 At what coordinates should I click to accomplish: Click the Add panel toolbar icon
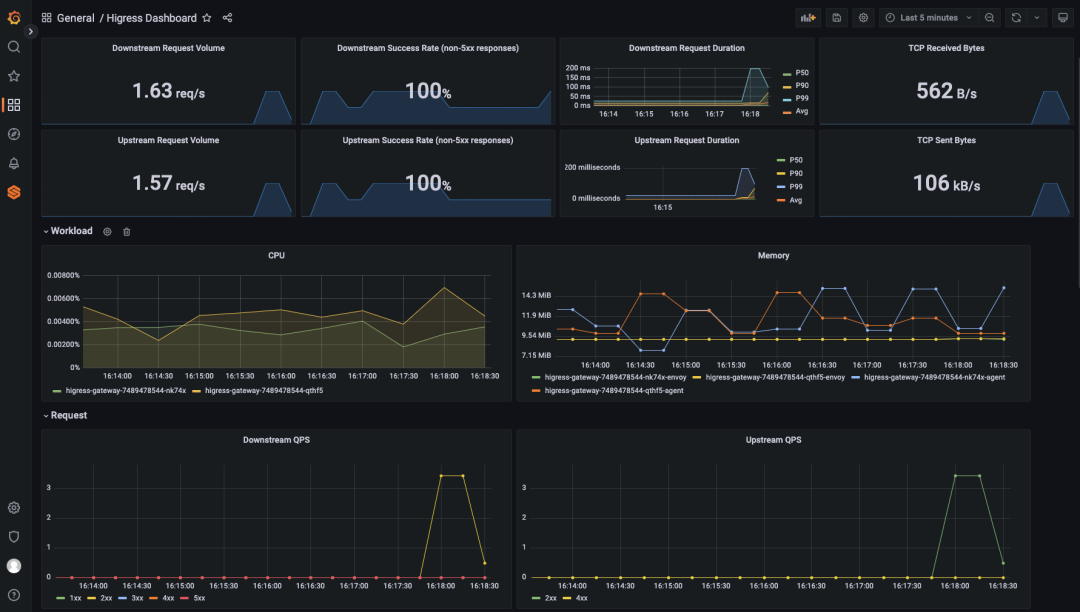[x=807, y=18]
